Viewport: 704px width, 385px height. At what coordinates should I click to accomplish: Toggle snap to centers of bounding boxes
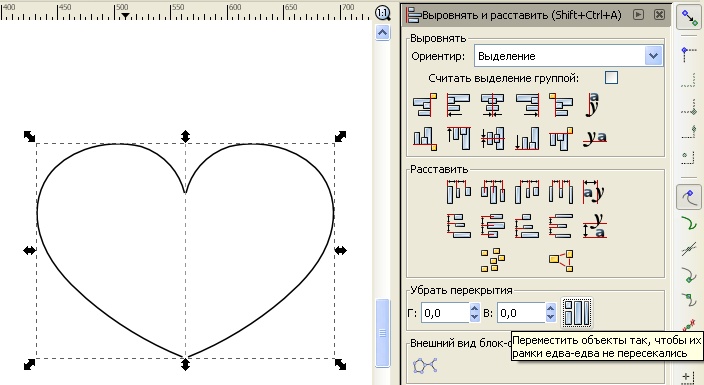coord(688,158)
